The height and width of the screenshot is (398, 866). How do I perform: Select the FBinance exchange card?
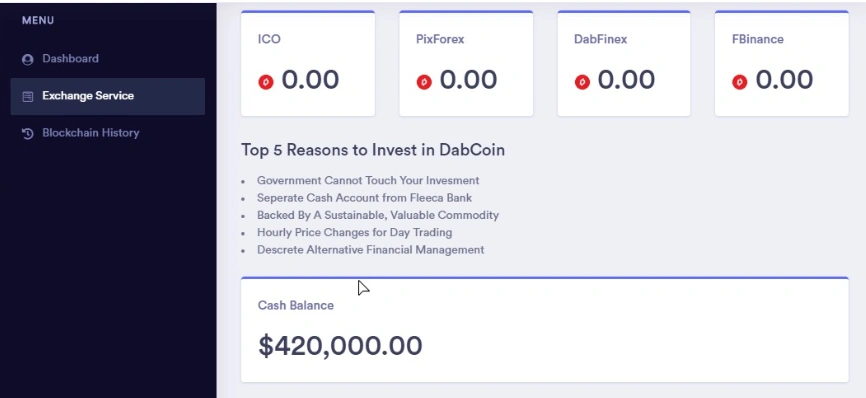tap(781, 63)
